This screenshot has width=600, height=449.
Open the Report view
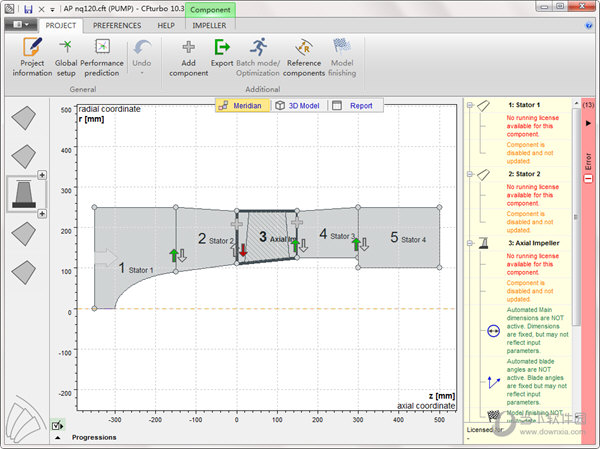[354, 106]
